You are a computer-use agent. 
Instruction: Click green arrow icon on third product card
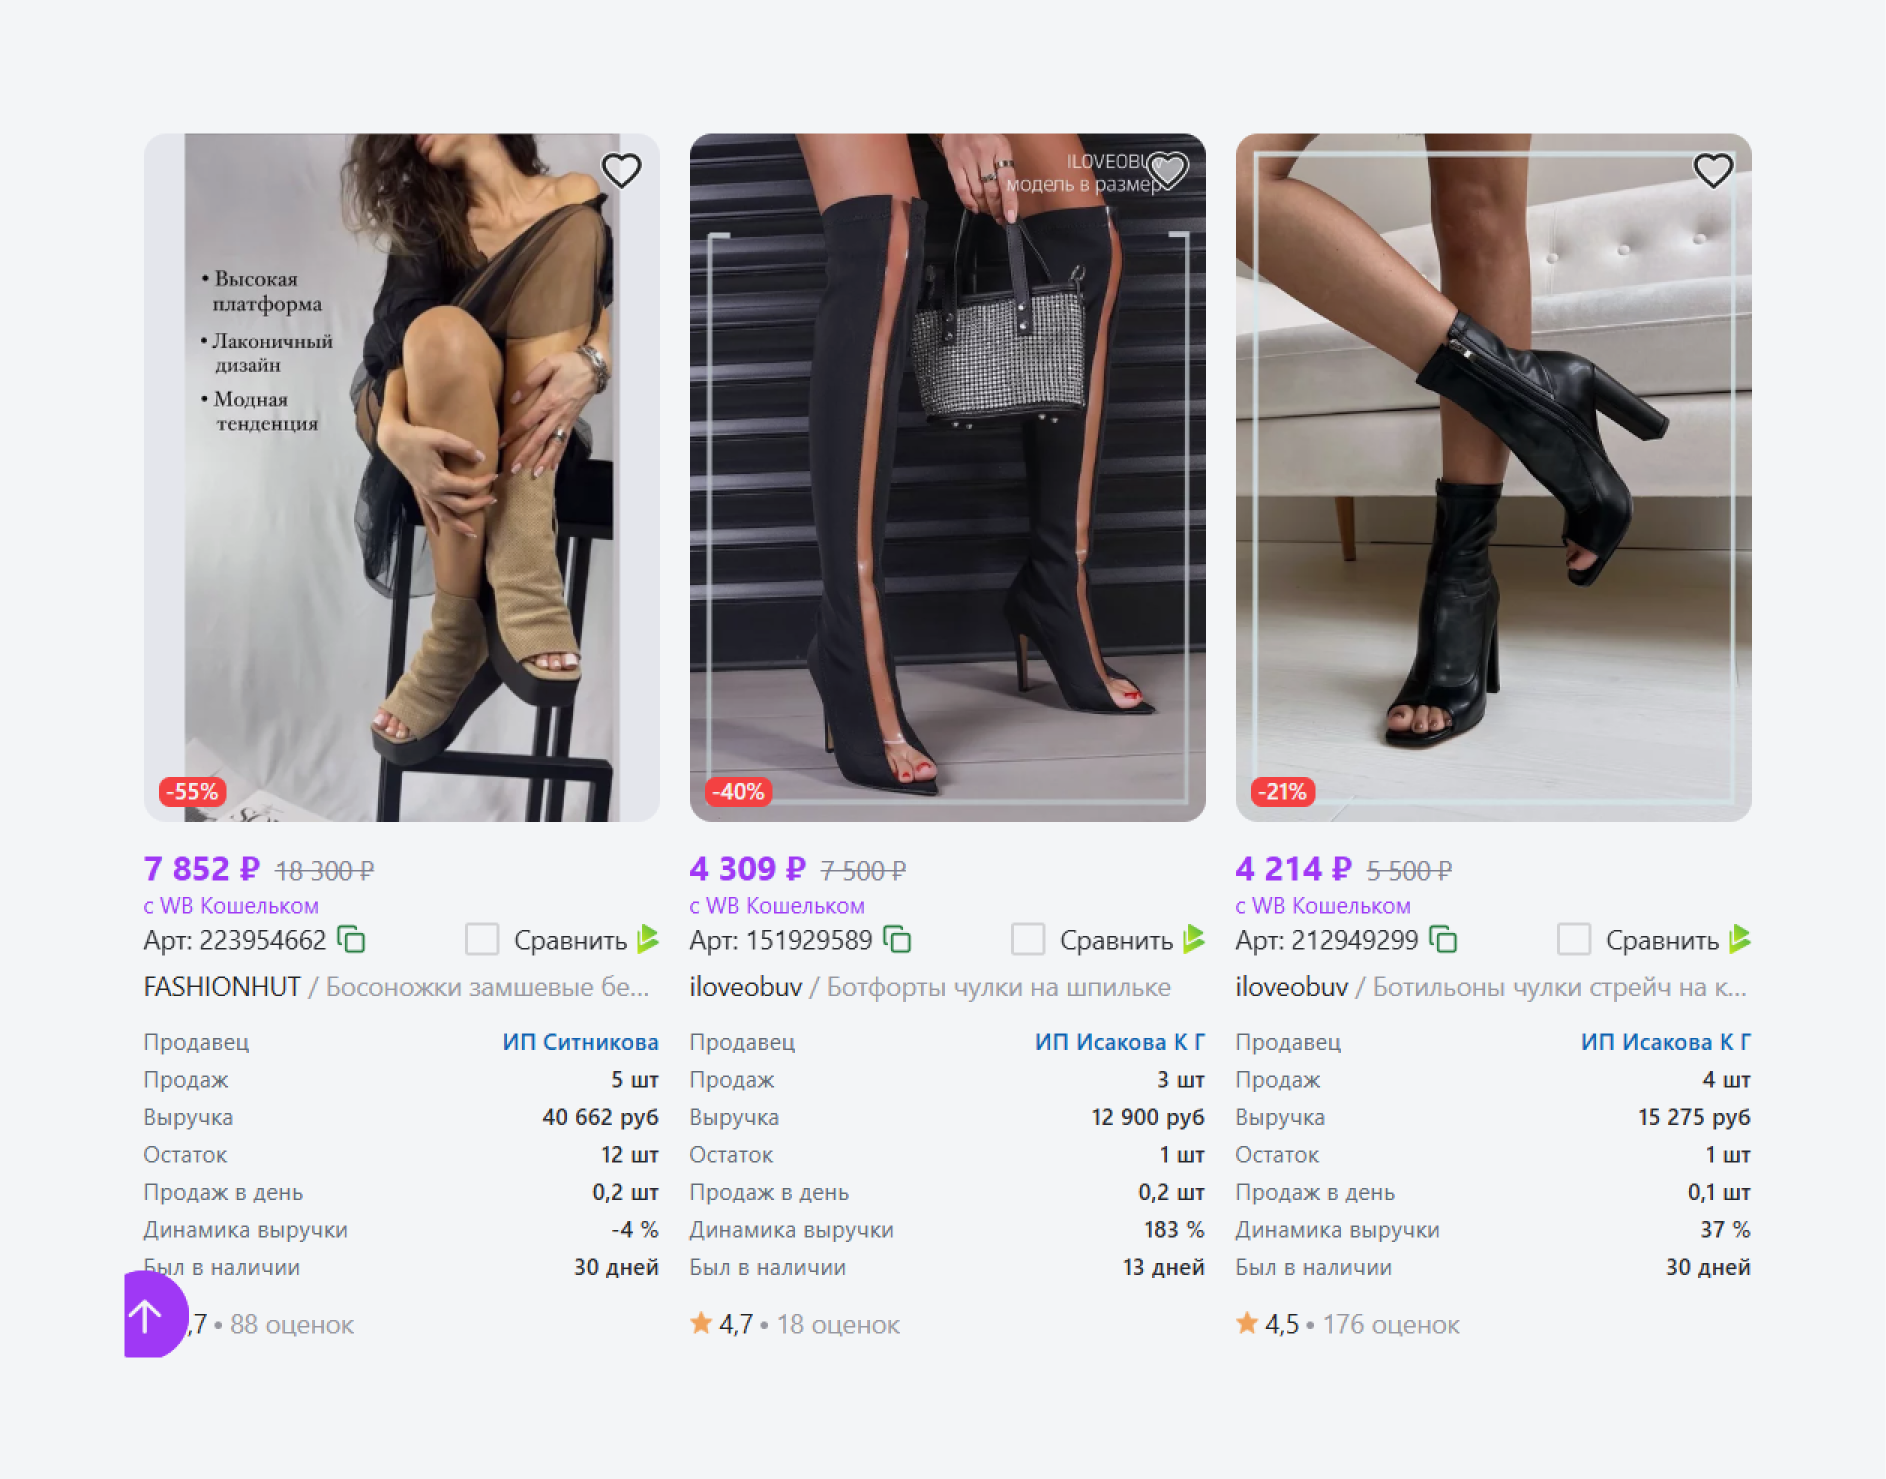tap(1740, 939)
